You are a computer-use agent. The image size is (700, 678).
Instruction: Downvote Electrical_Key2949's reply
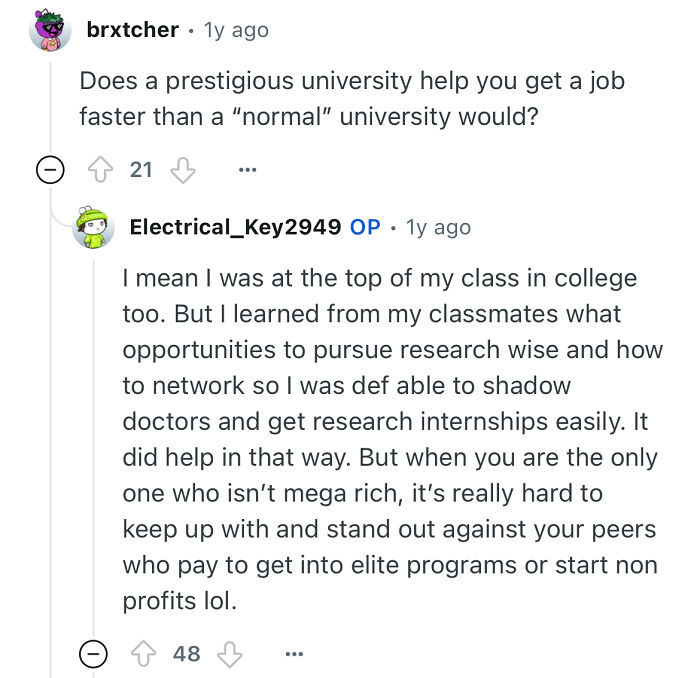[x=229, y=654]
